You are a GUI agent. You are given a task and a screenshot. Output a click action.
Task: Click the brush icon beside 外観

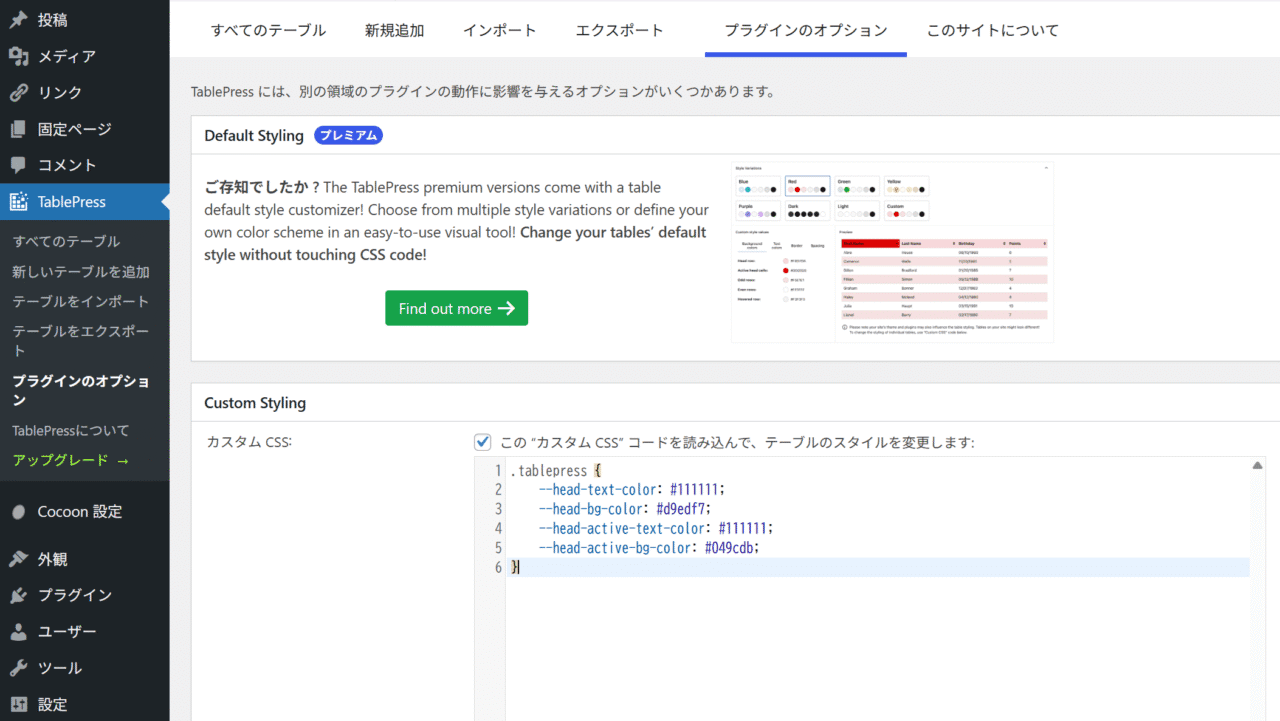click(x=18, y=559)
